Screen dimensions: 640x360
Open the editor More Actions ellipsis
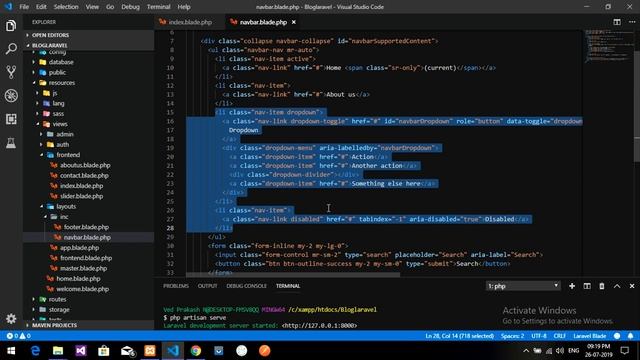(631, 22)
